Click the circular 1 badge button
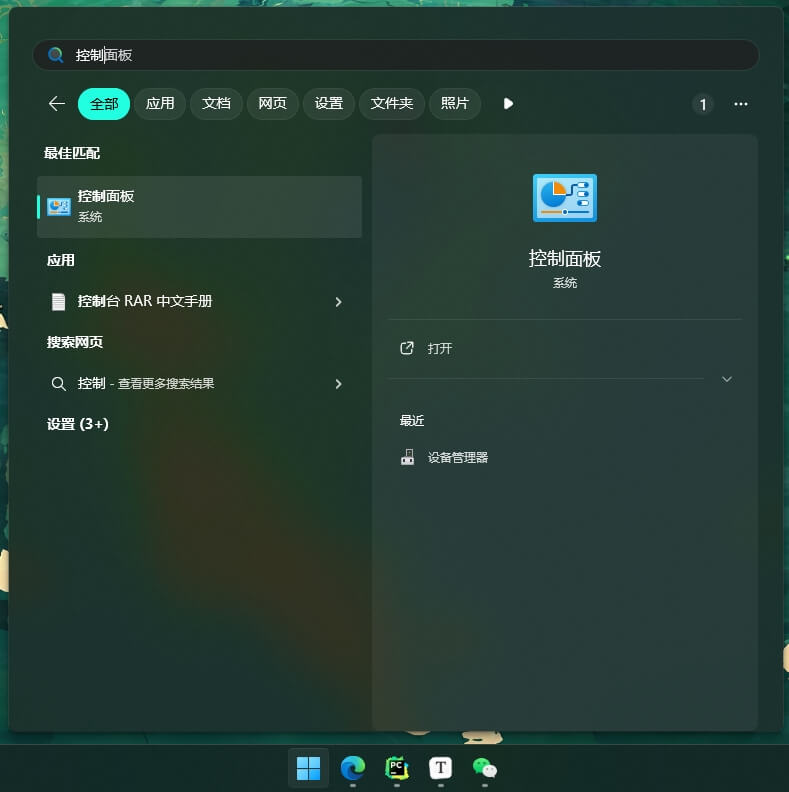Screen dimensions: 789x792 [703, 105]
